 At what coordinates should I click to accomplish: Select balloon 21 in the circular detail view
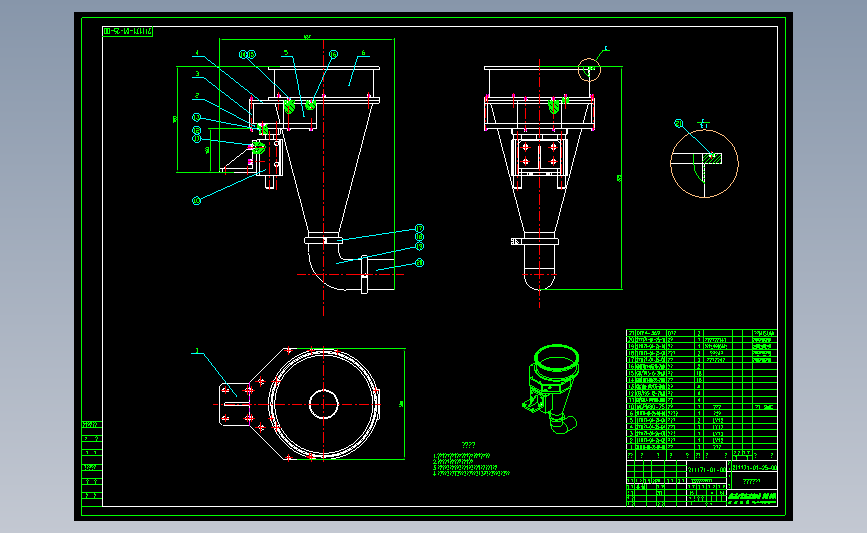(x=679, y=123)
